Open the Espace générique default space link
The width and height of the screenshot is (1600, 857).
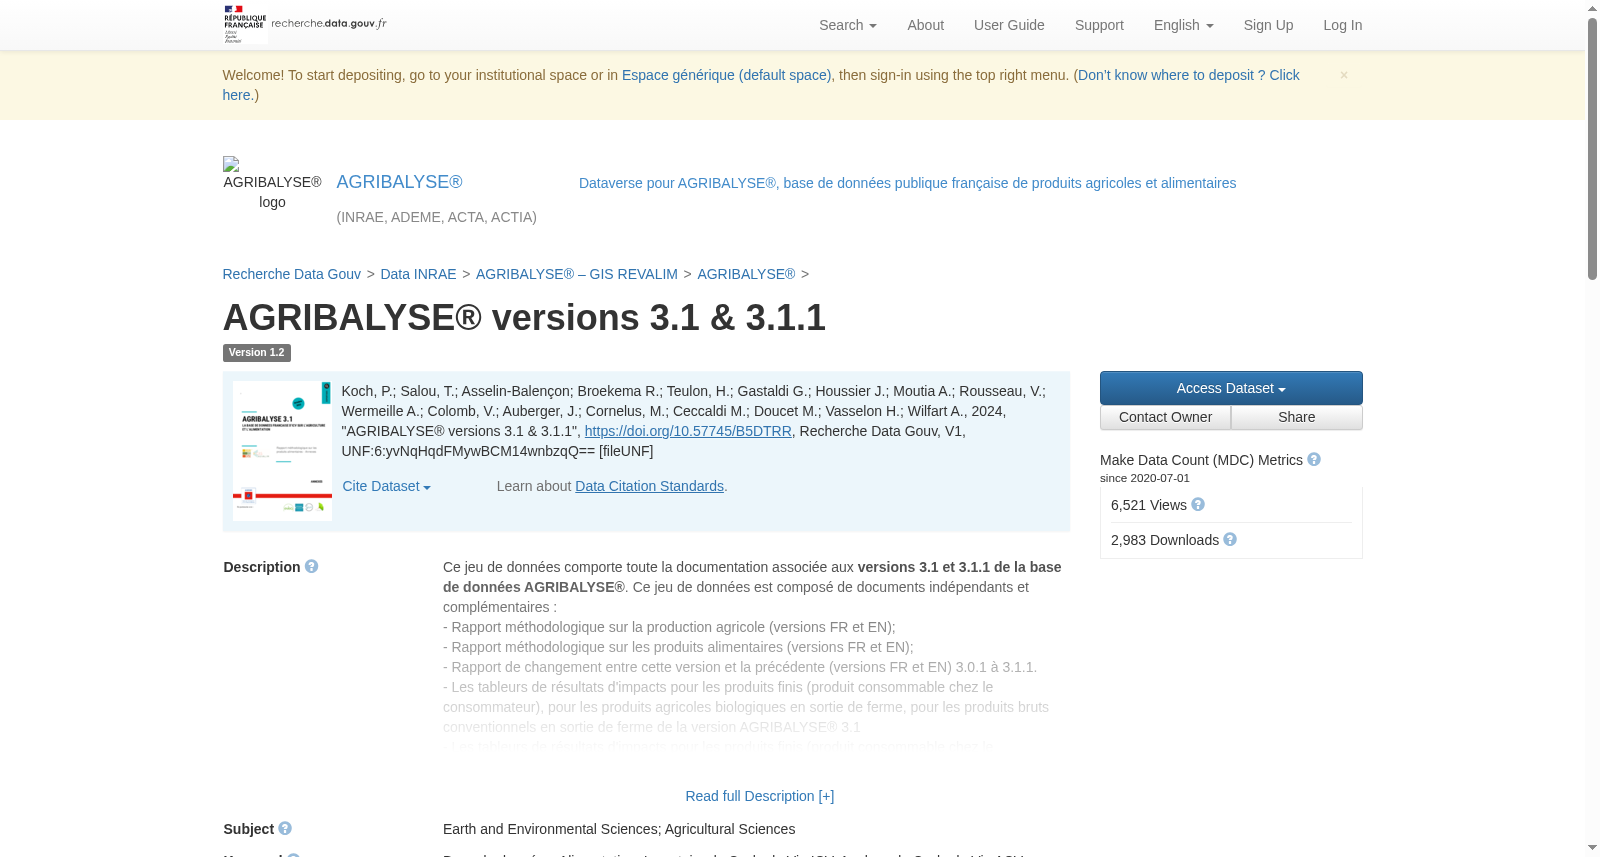tap(727, 75)
